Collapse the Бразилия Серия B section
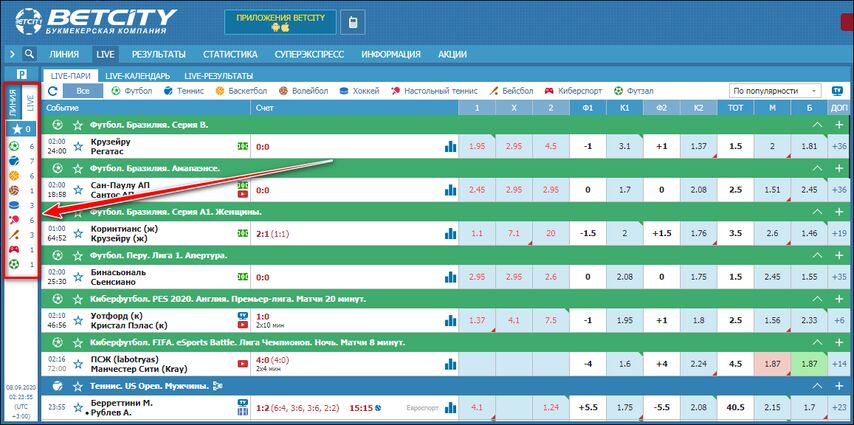The height and width of the screenshot is (425, 854). (817, 125)
